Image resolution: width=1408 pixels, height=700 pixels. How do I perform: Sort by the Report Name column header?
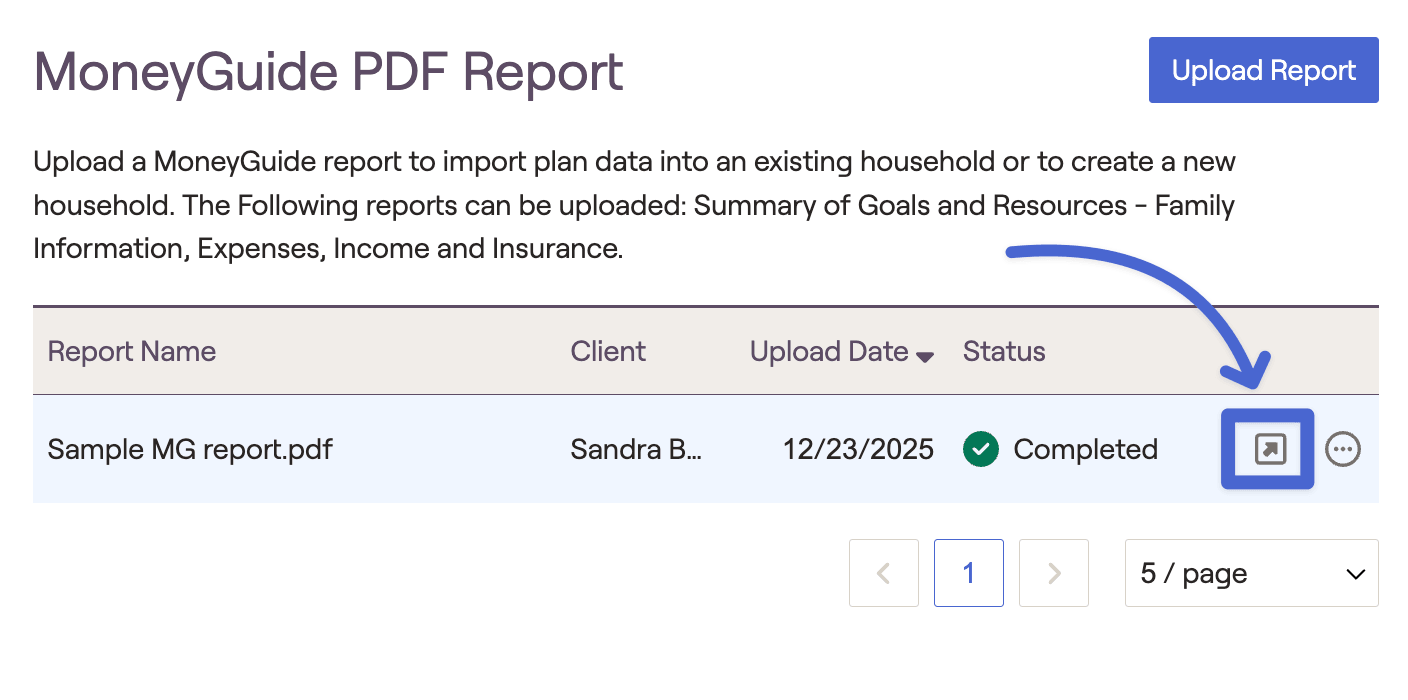[x=132, y=352]
